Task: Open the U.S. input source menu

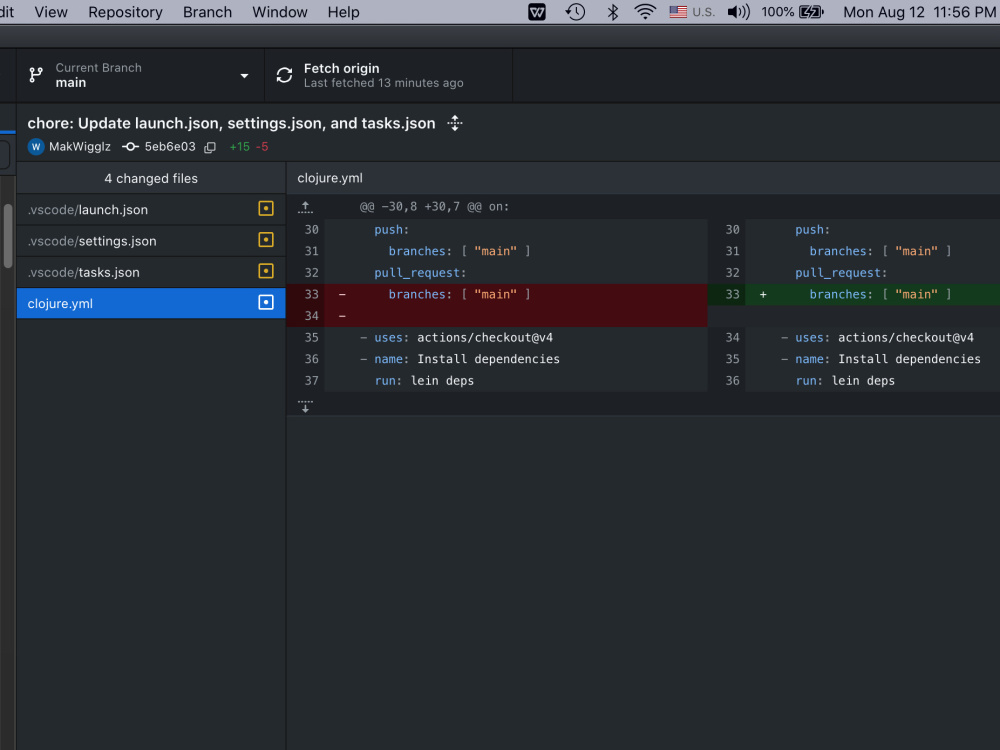Action: [692, 12]
